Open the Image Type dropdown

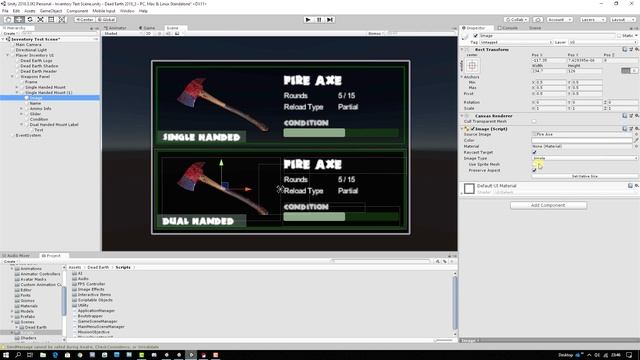[x=584, y=158]
